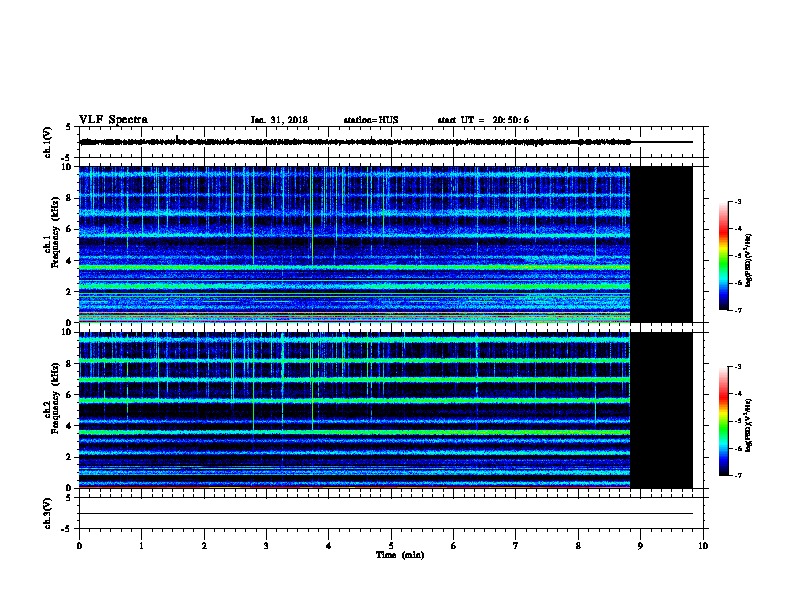Viewport: 792px width, 612px height.
Task: Select the ch.2 "Frequency (kHz)" axis label
Action: [x=55, y=398]
